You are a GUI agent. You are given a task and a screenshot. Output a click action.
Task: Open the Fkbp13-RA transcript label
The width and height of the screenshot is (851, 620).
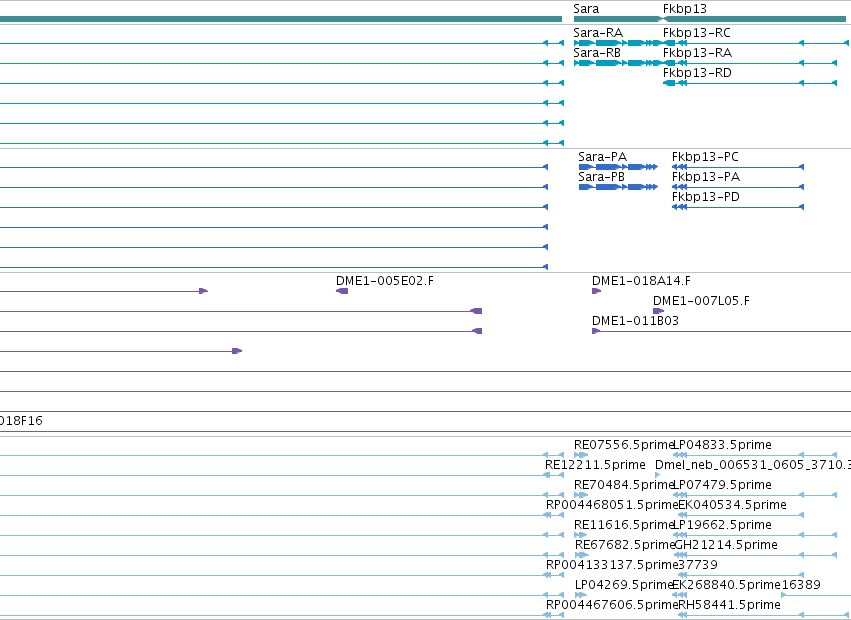tap(697, 53)
